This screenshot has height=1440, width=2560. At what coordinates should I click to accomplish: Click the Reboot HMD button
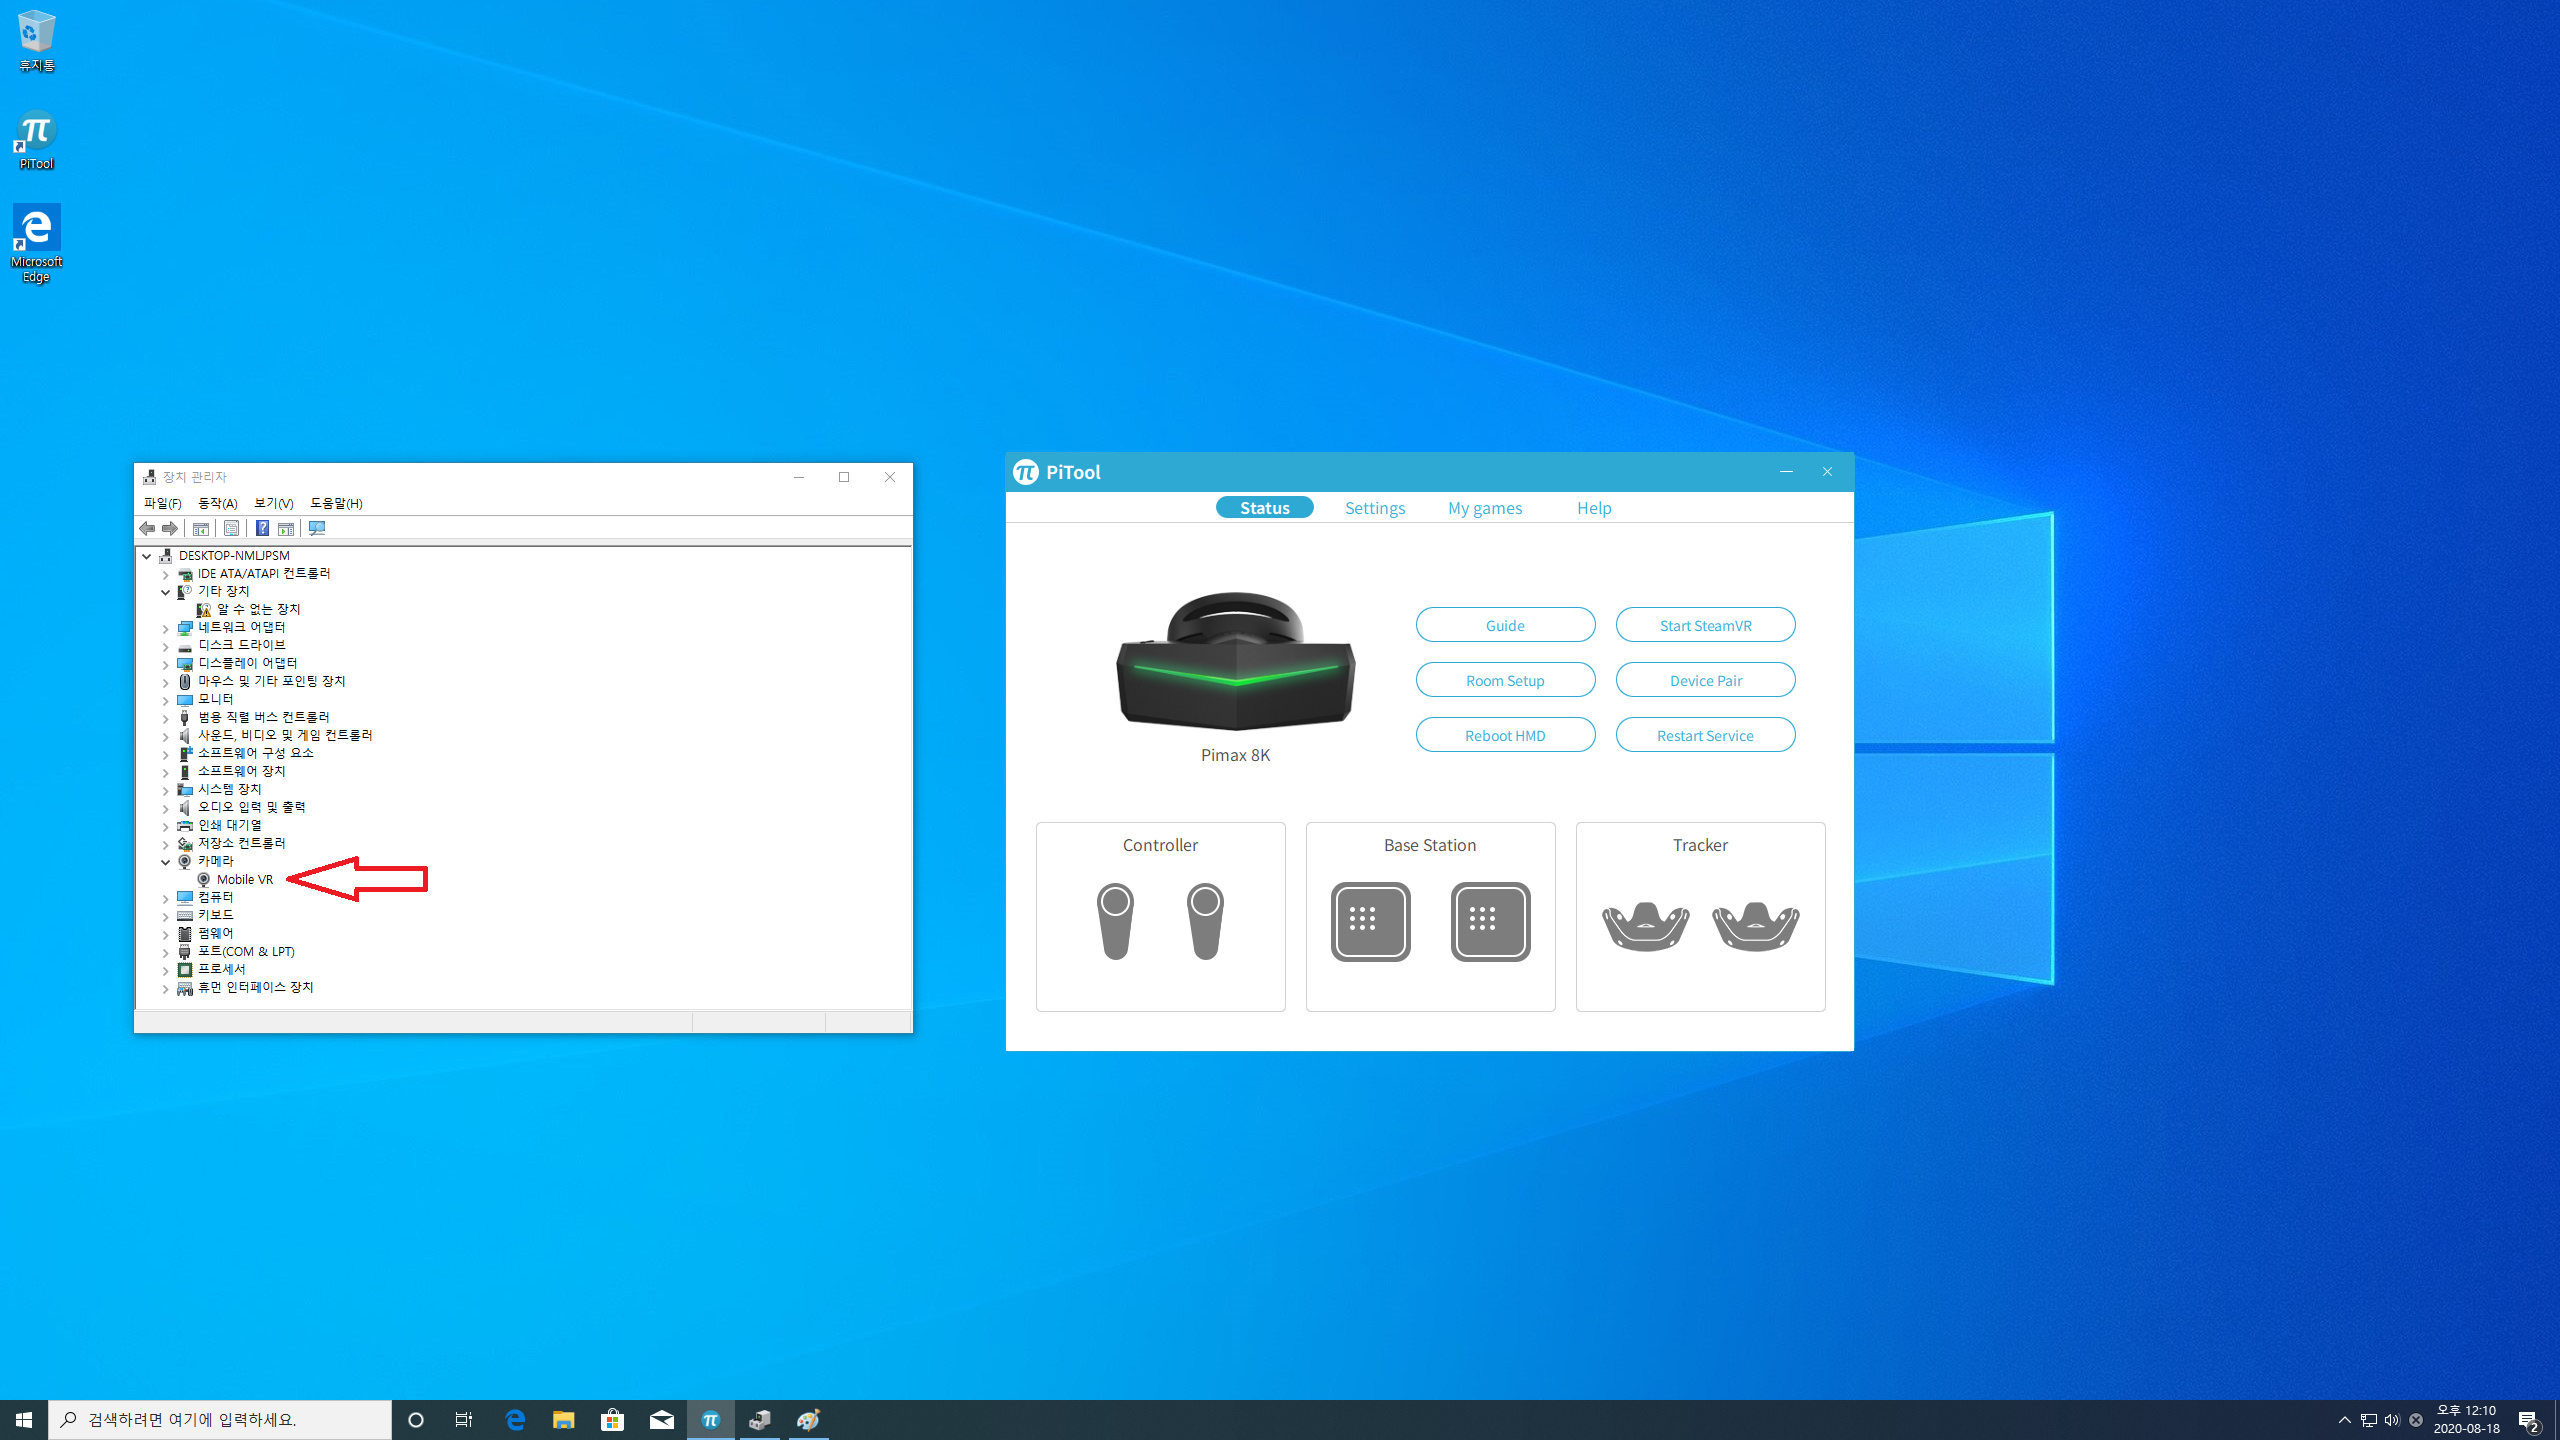coord(1504,735)
